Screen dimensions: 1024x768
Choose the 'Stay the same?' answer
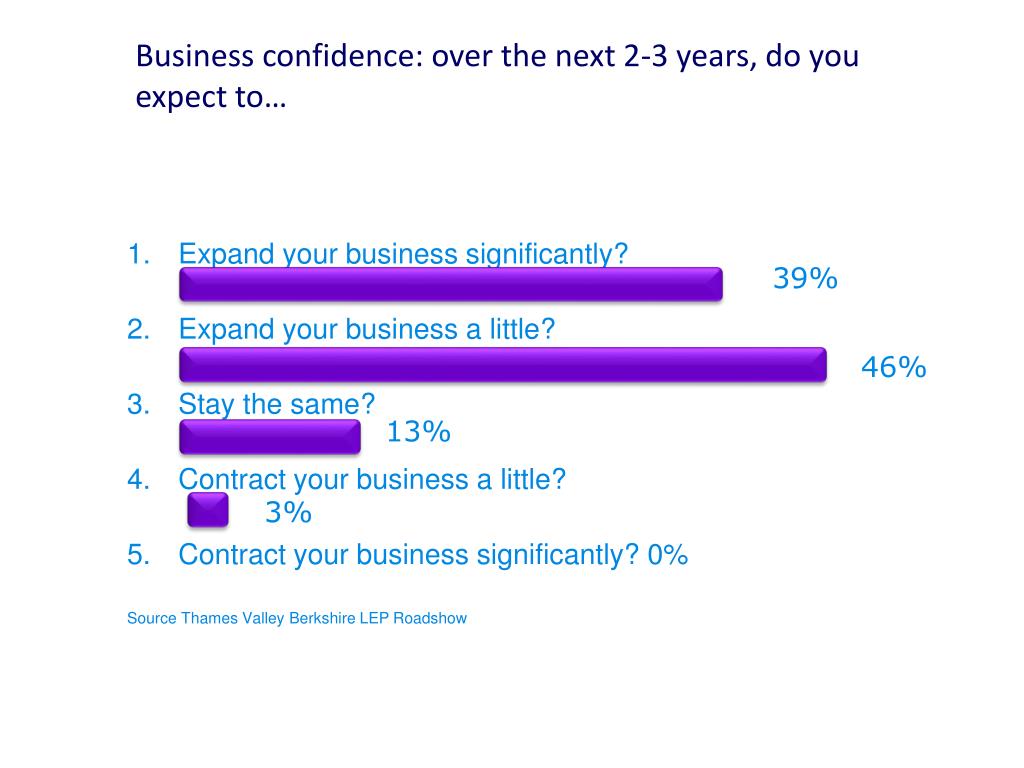276,404
